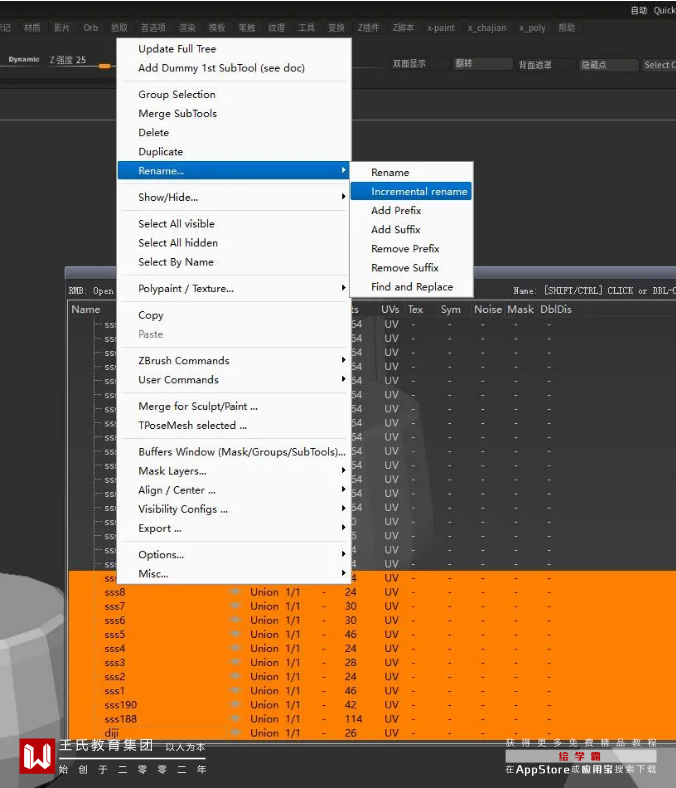Open the Orb menu in menu bar

pyautogui.click(x=91, y=28)
